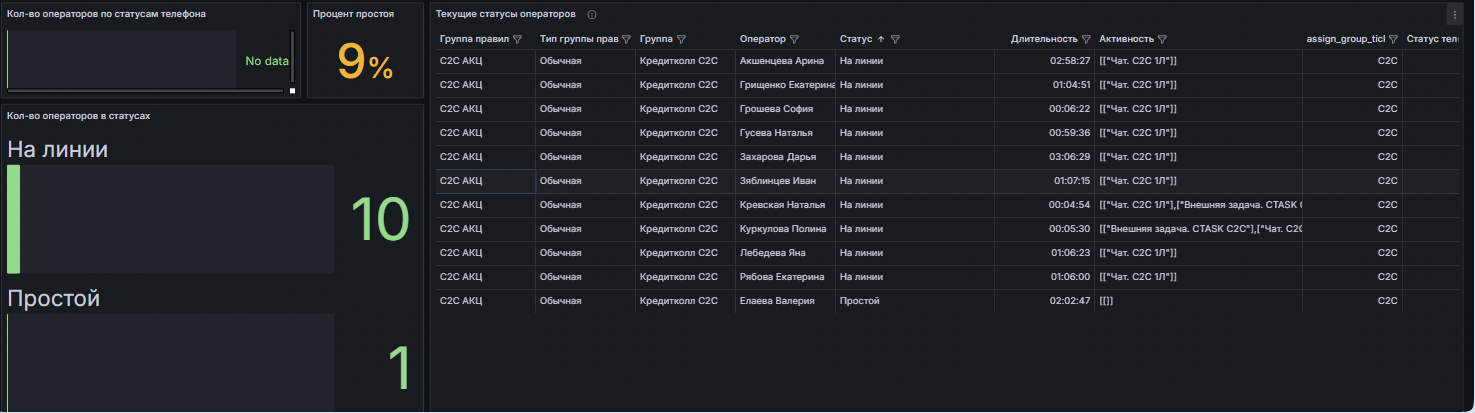Screen dimensions: 1475x413
Task: Click filter icon on Тип группы прав column
Action: [626, 39]
